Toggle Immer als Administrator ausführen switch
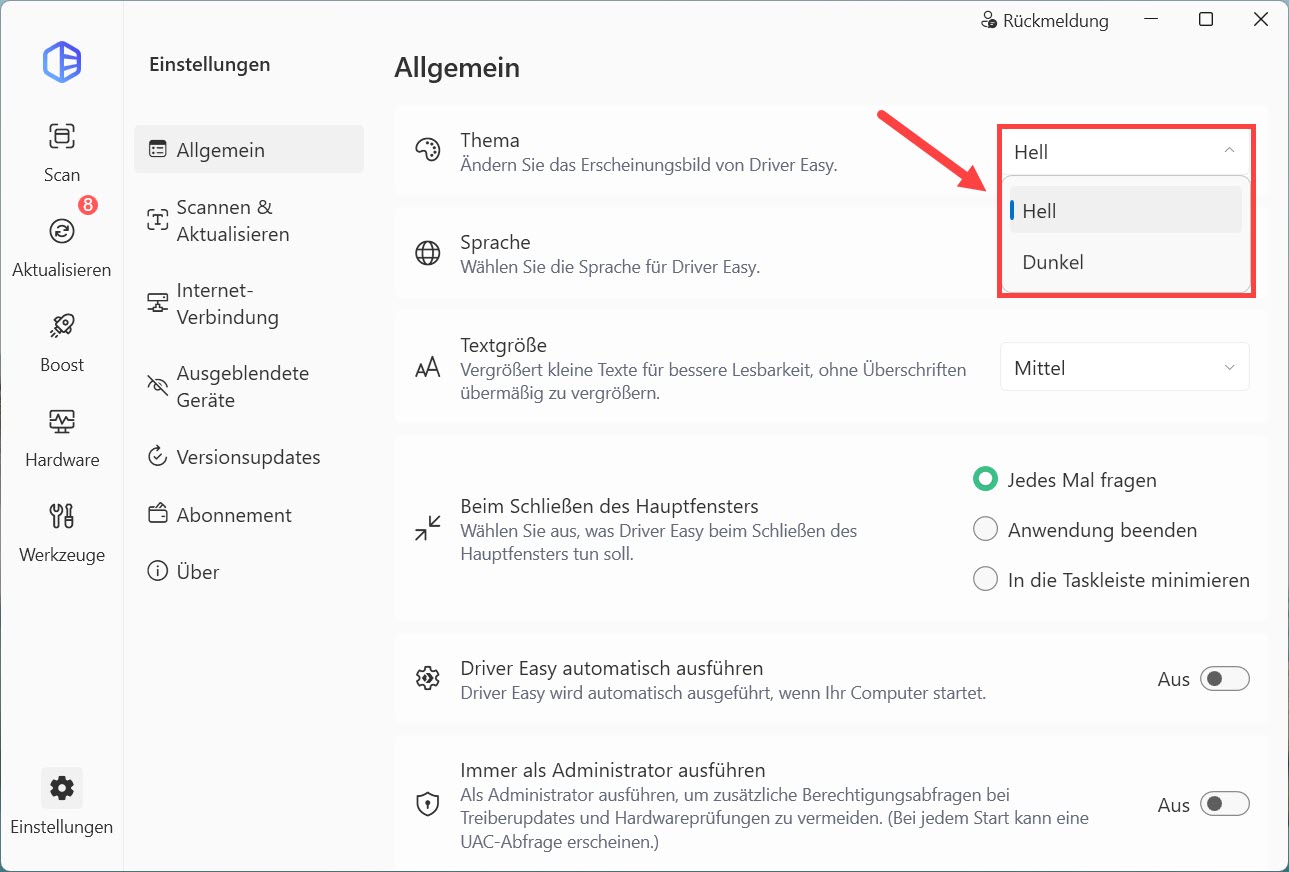This screenshot has height=872, width=1289. pyautogui.click(x=1225, y=804)
